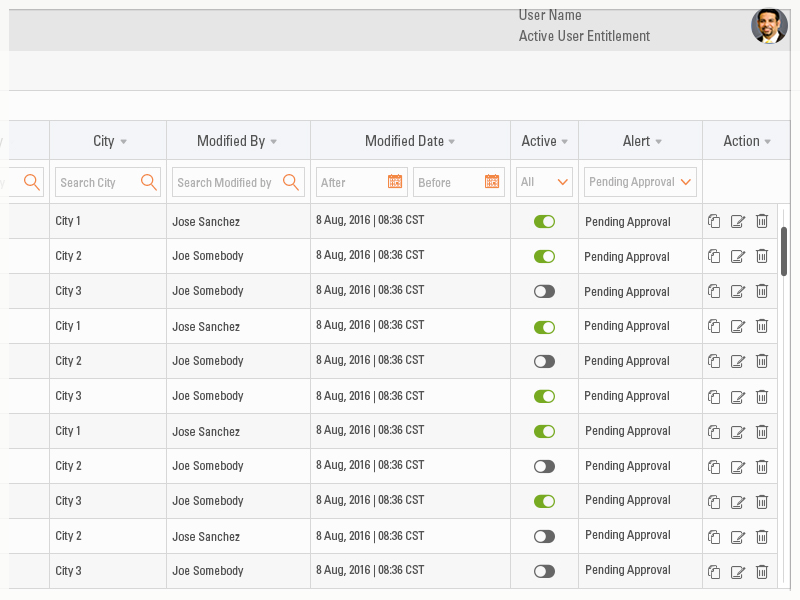This screenshot has width=800, height=600.
Task: Delete the third row, City 3 Joe Somebody
Action: [x=762, y=291]
